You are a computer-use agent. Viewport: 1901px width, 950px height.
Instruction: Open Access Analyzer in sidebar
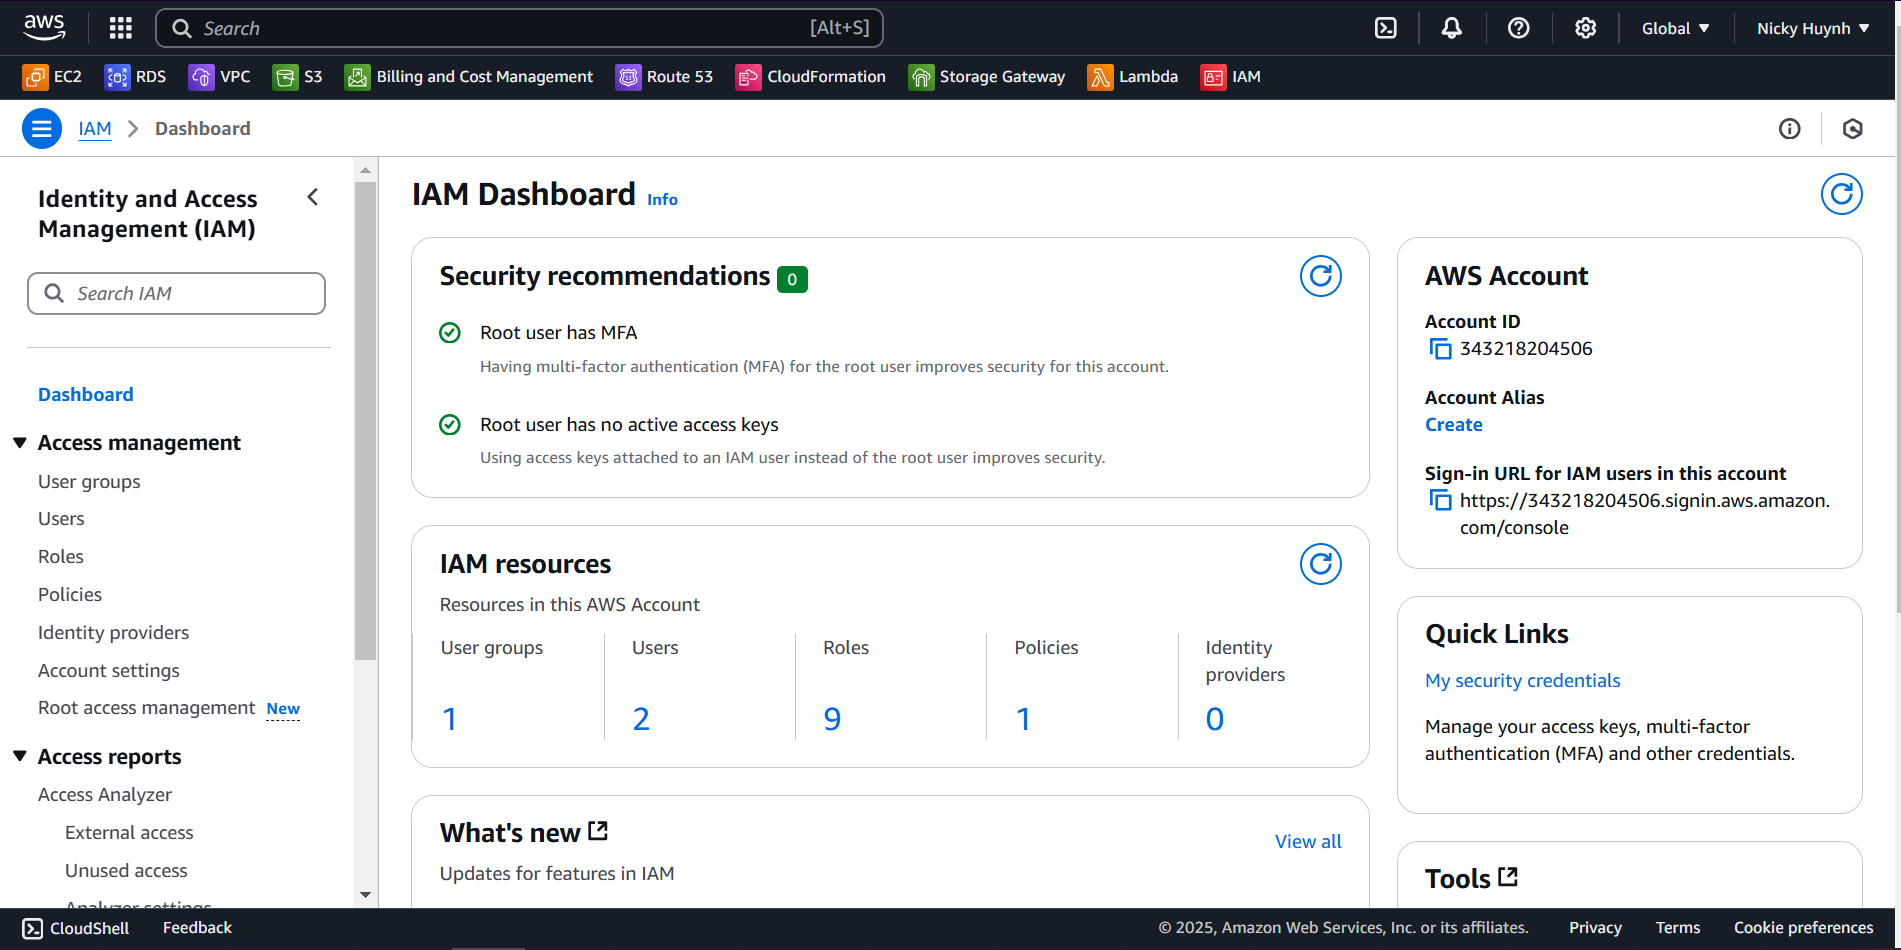(105, 795)
